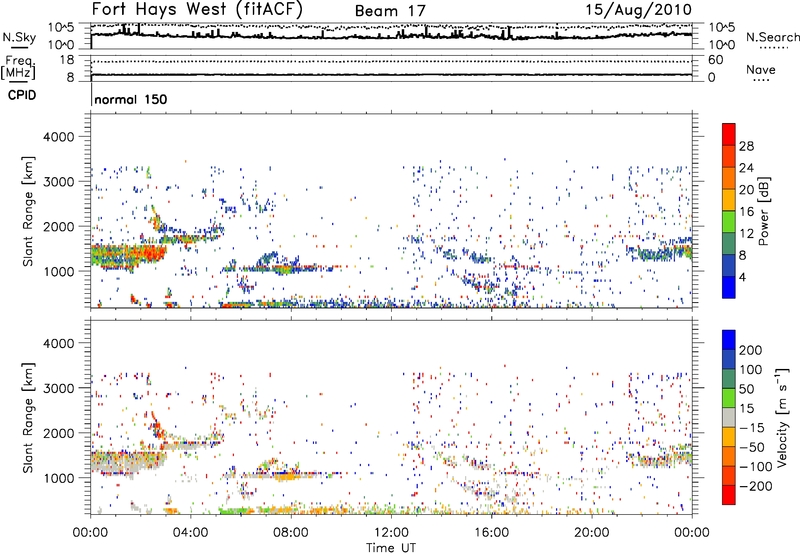
Task: Click the orange velocity band near 08:00
Action: [288, 477]
